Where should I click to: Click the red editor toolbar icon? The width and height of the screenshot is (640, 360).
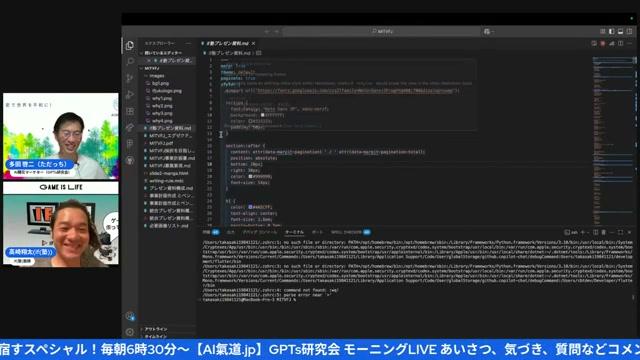click(602, 43)
